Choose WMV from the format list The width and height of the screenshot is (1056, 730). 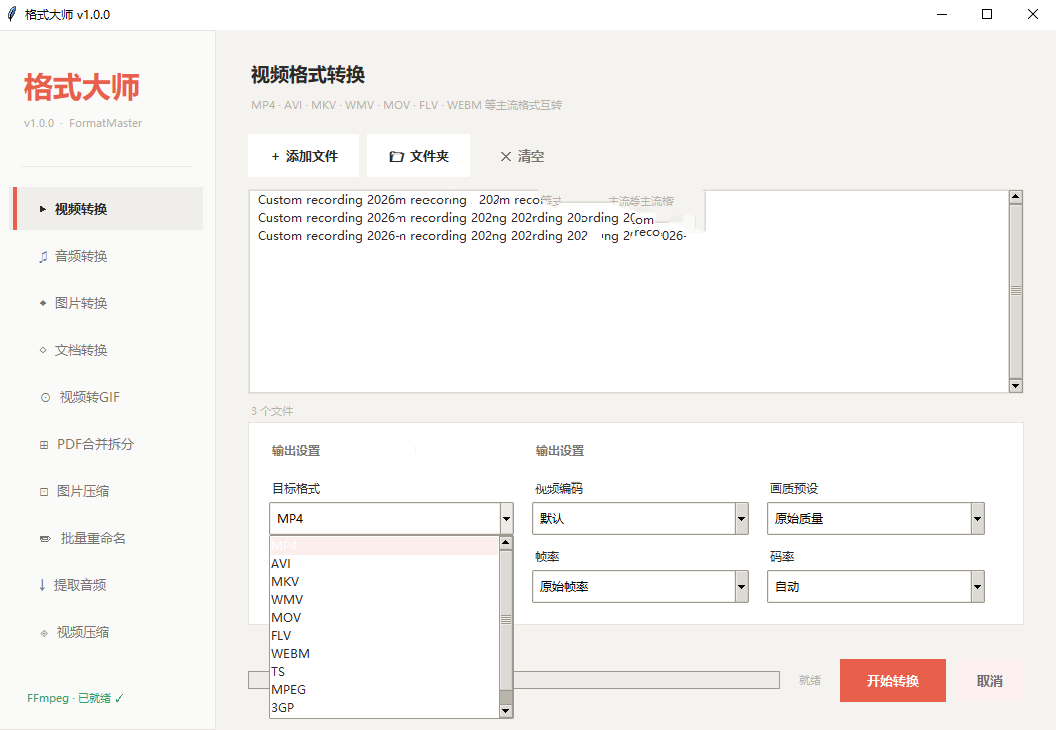point(384,600)
